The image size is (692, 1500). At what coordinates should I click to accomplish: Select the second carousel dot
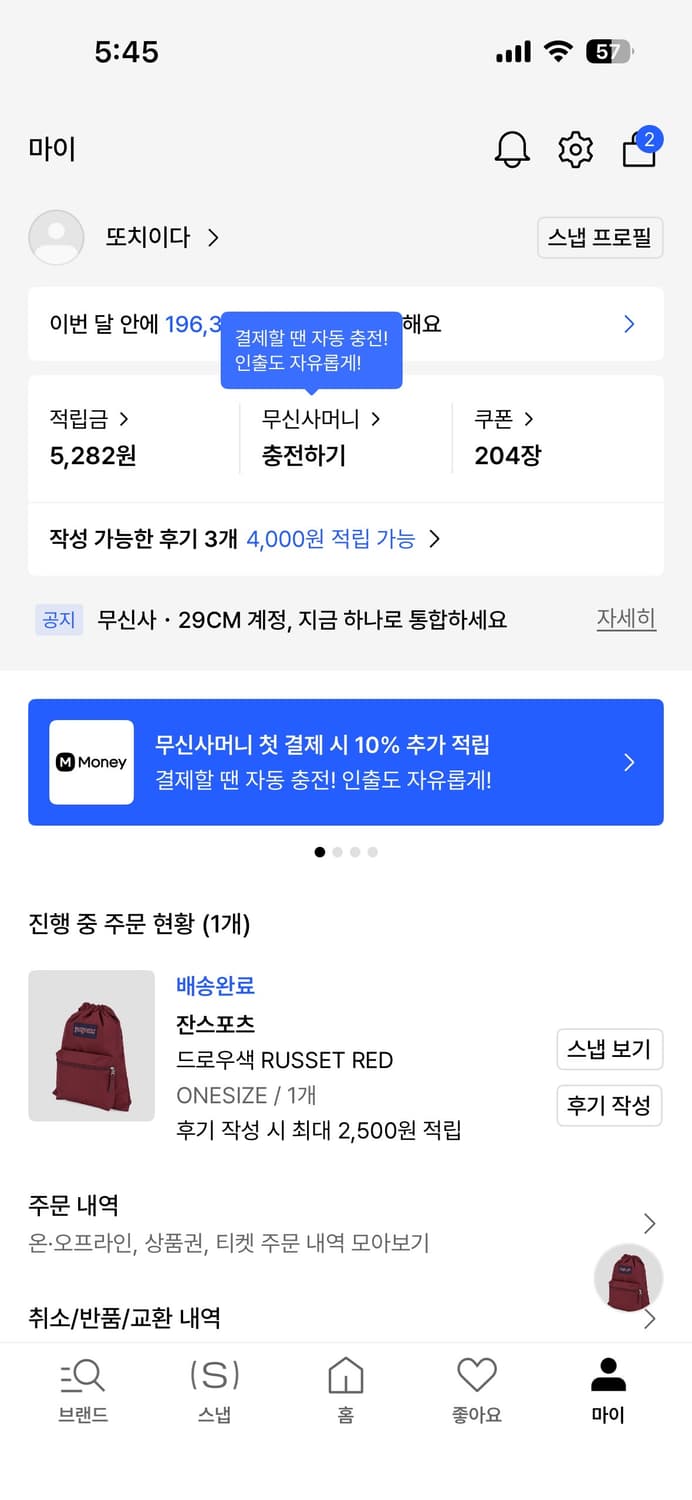337,852
